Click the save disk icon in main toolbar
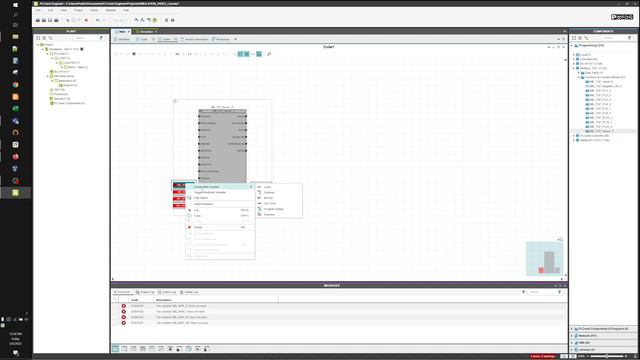 click(50, 20)
